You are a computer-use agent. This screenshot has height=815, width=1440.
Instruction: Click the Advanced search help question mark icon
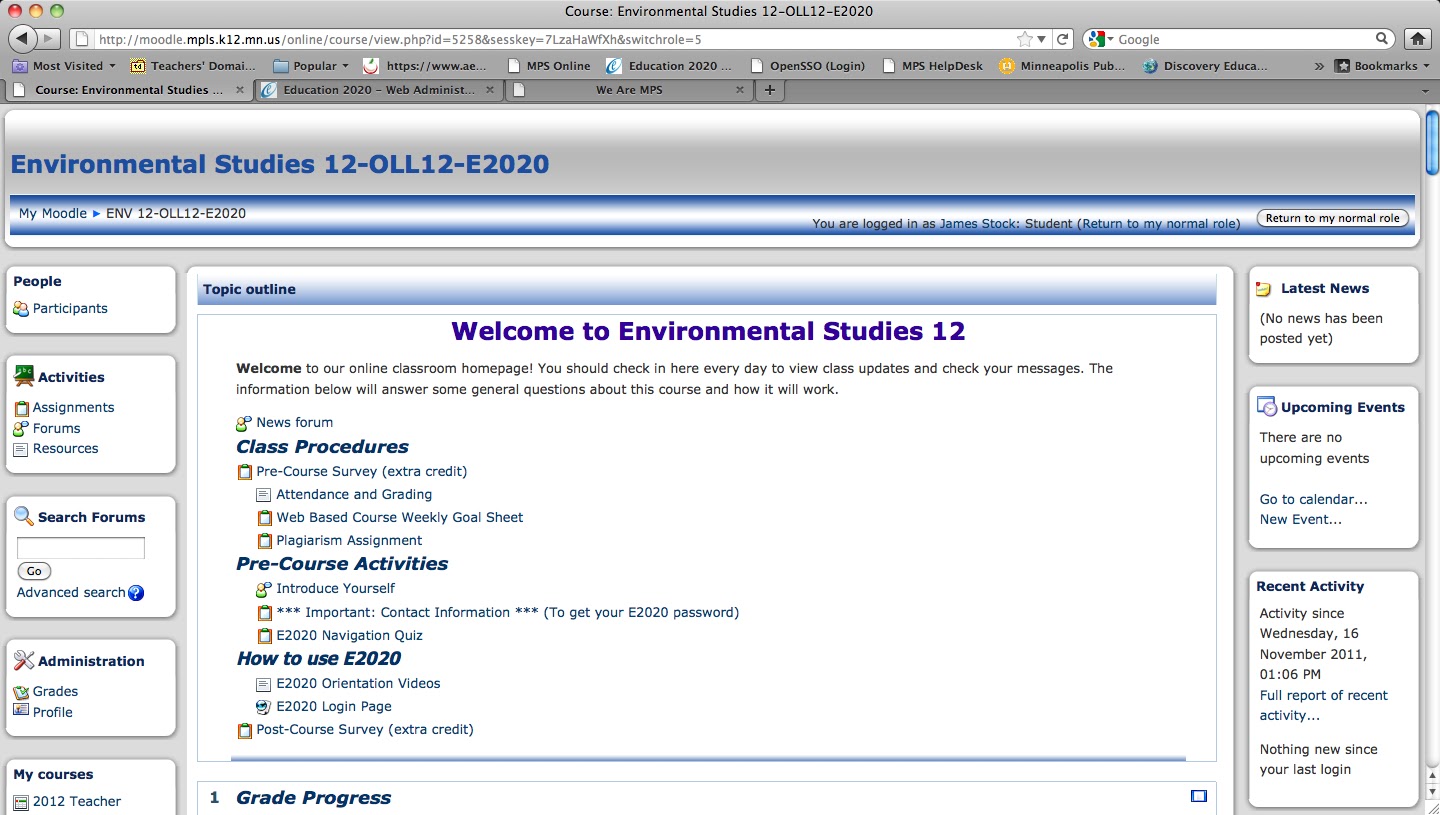(x=135, y=592)
